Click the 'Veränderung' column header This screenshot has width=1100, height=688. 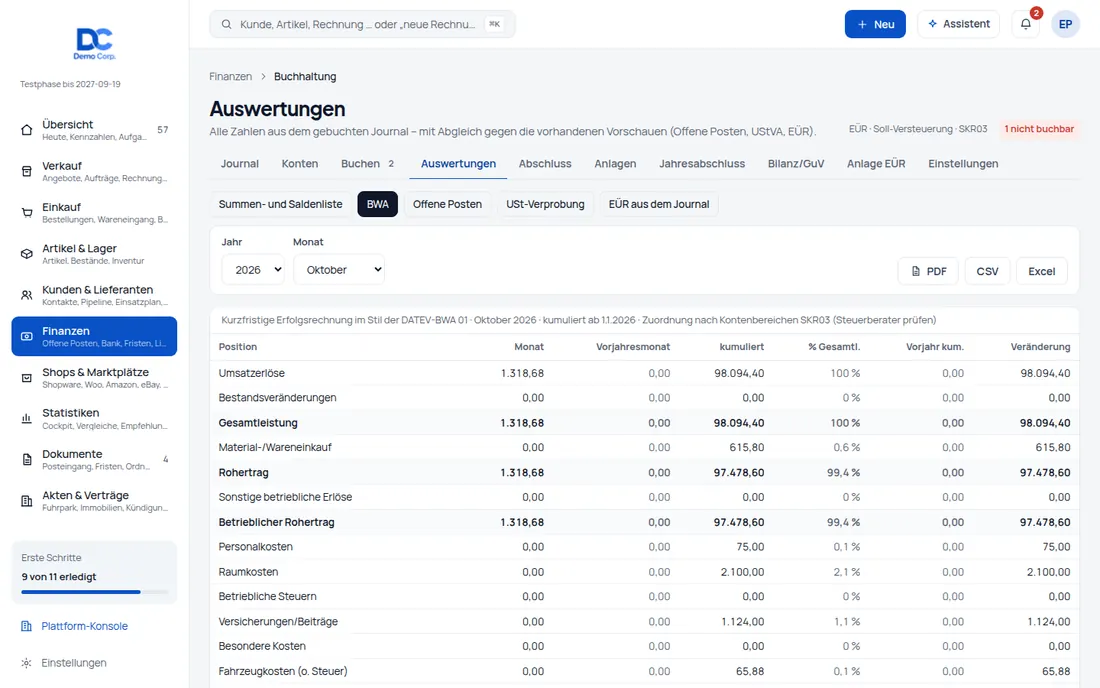[1040, 347]
